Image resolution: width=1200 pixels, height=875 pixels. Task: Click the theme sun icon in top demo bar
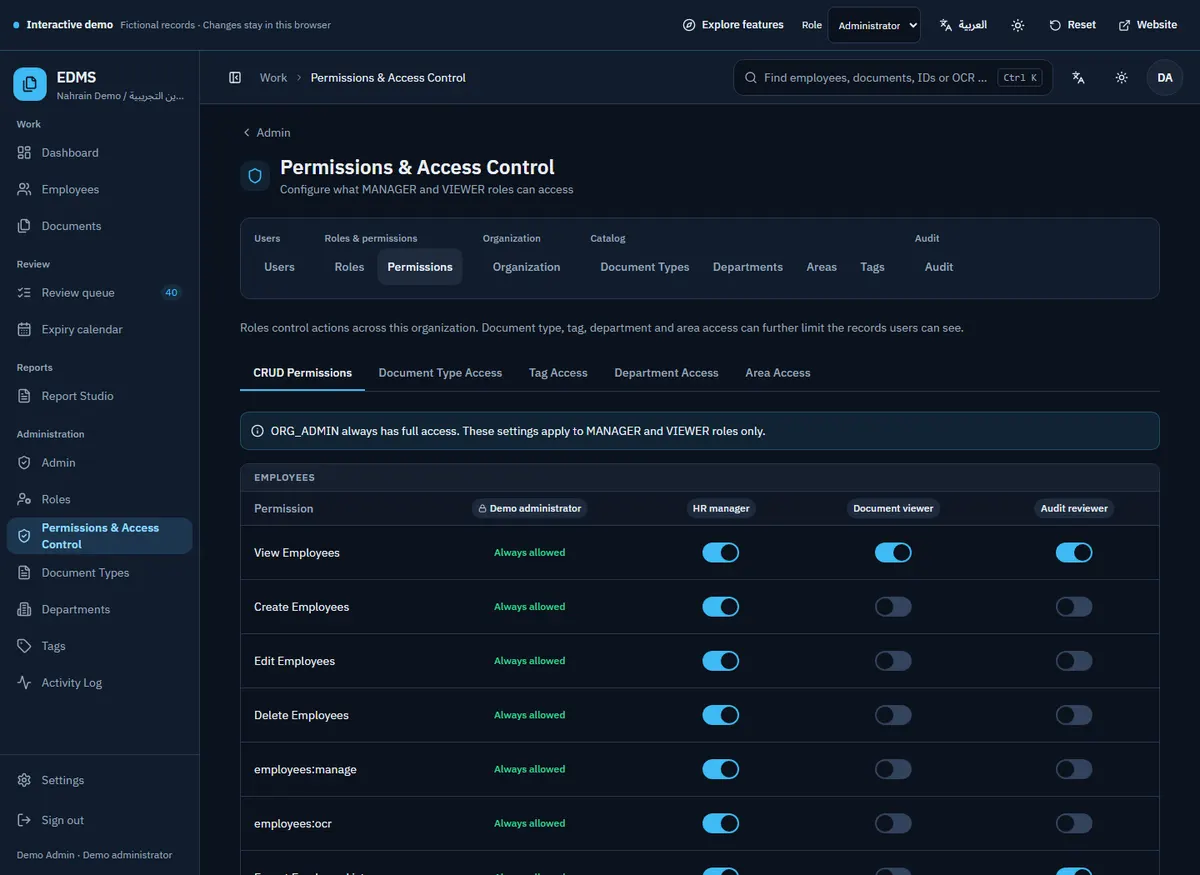tap(1017, 25)
